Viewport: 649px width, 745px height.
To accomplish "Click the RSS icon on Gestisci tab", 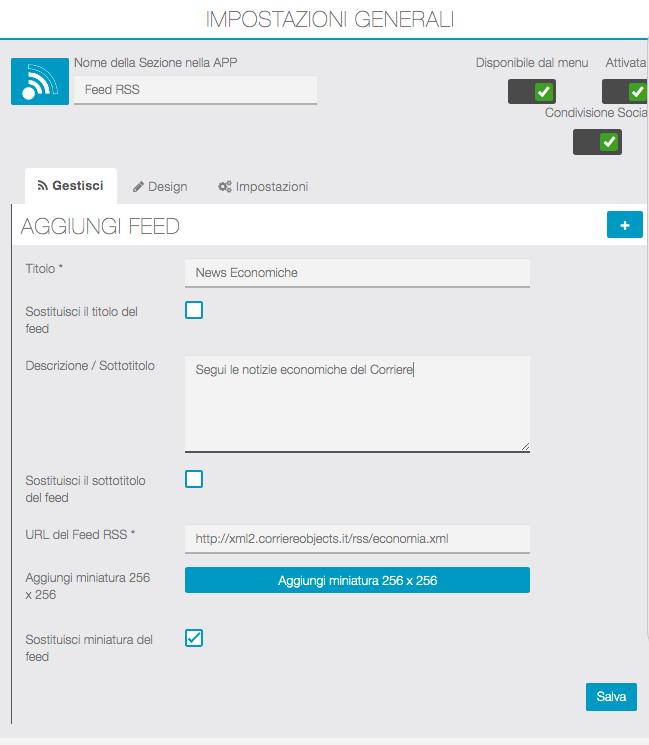I will pos(43,186).
